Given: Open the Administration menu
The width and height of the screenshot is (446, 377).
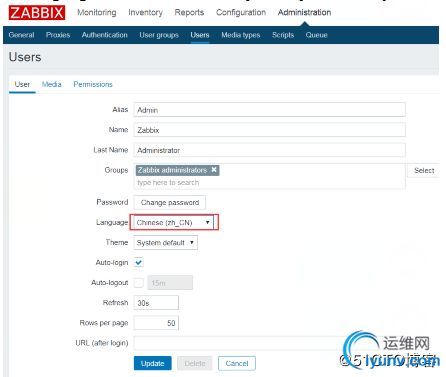Looking at the screenshot, I should point(304,13).
